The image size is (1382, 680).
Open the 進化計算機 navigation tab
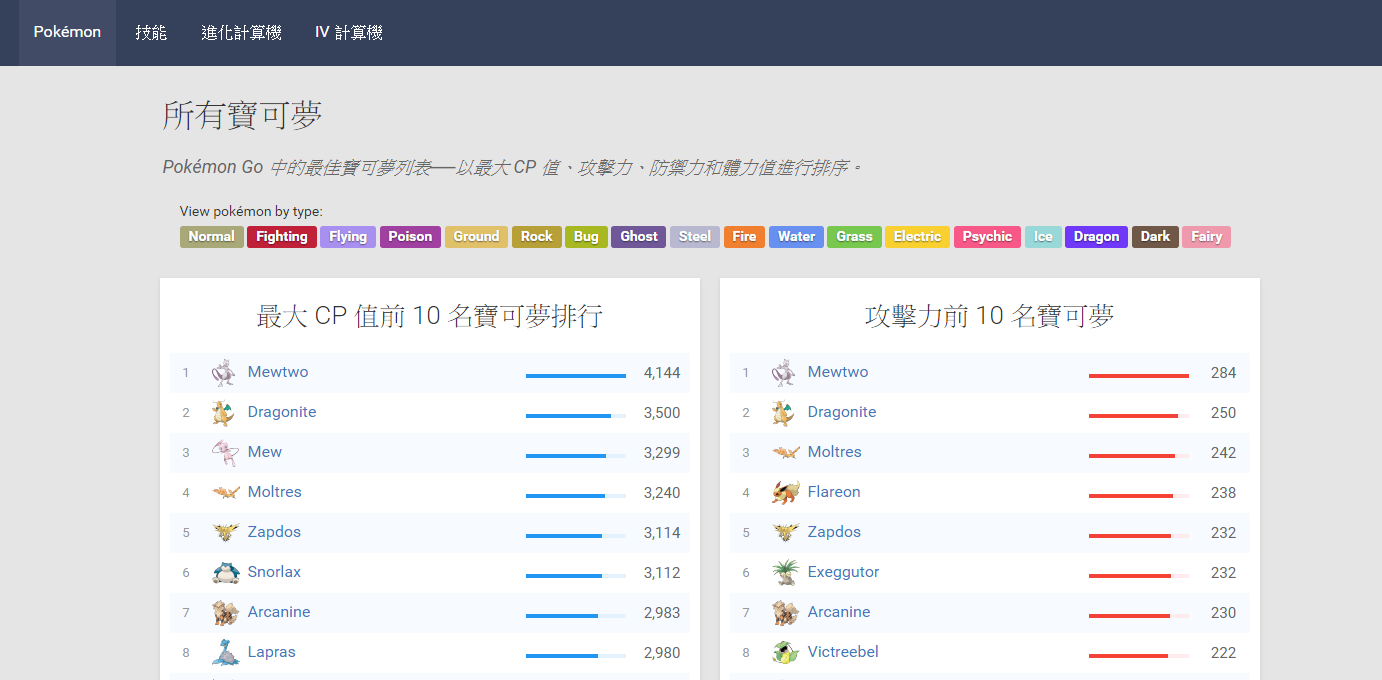coord(241,33)
